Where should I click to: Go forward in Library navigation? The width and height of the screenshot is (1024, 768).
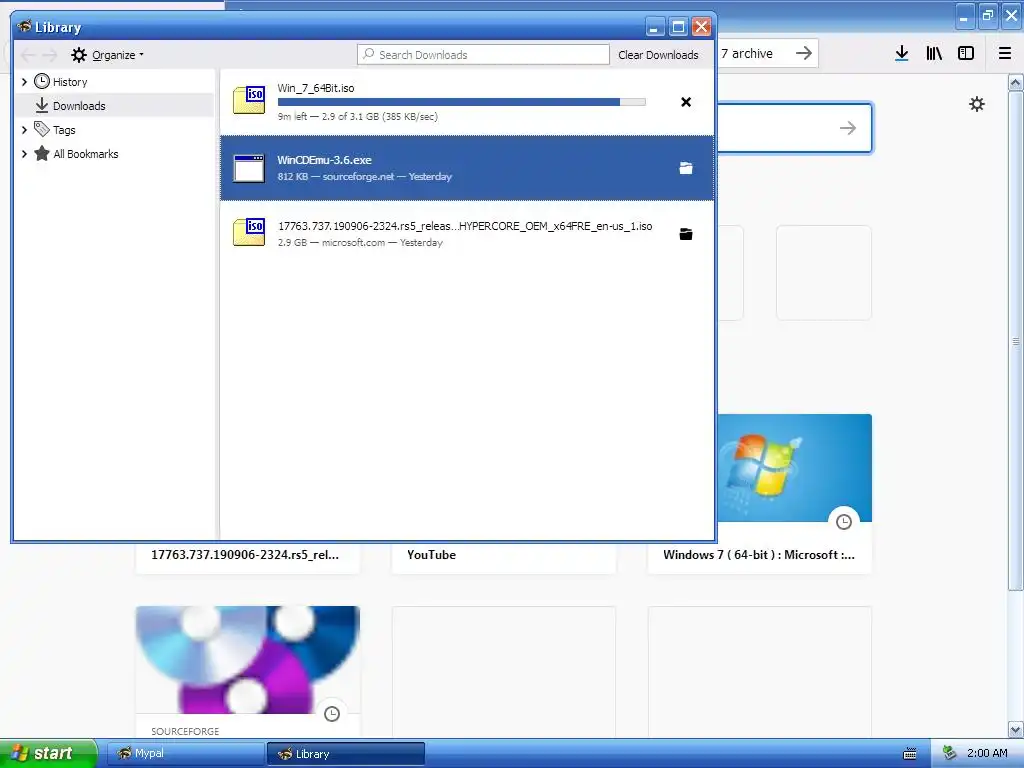click(x=50, y=54)
